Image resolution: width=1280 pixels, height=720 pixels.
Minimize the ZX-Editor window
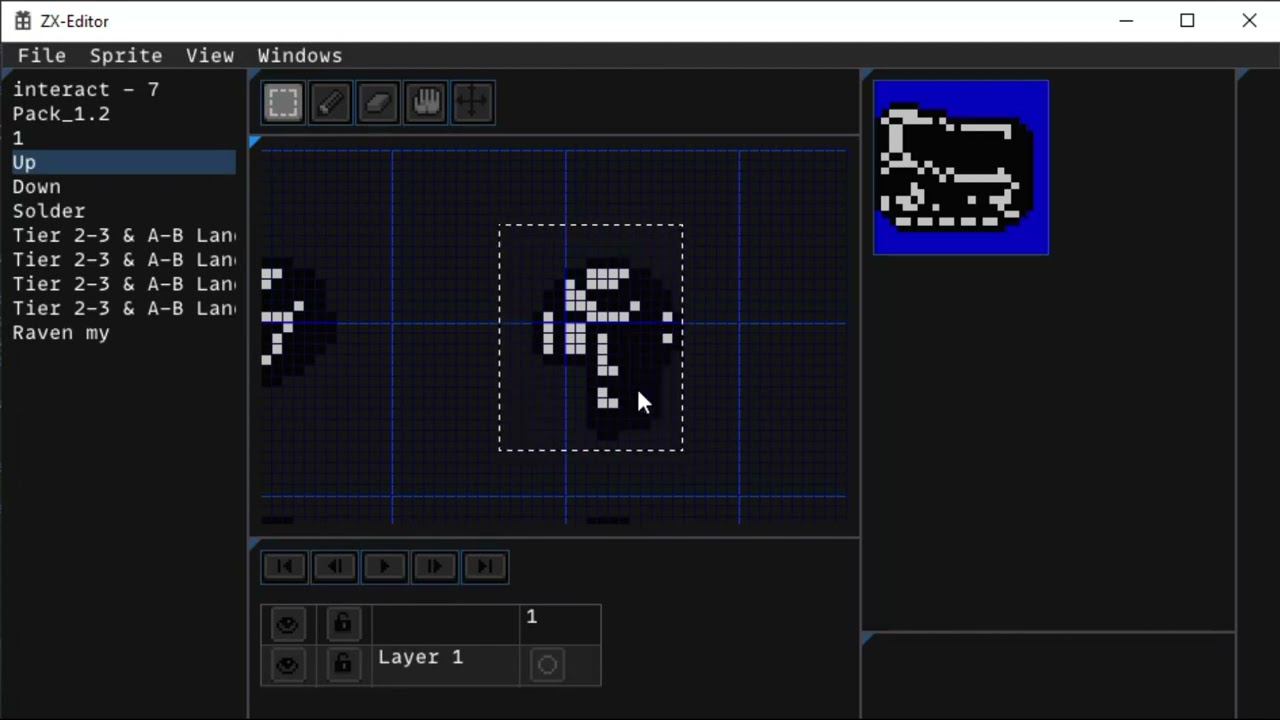(1126, 21)
